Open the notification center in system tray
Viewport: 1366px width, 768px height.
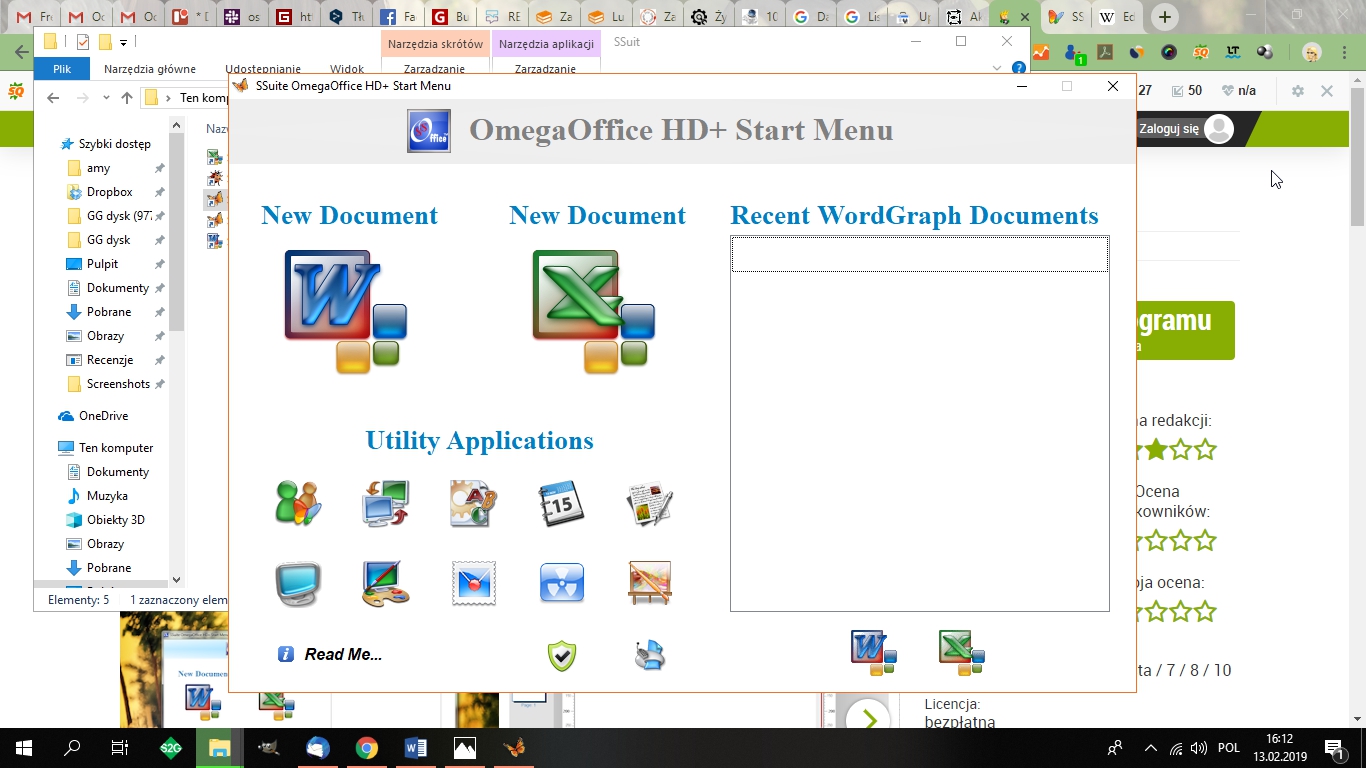pyautogui.click(x=1335, y=748)
